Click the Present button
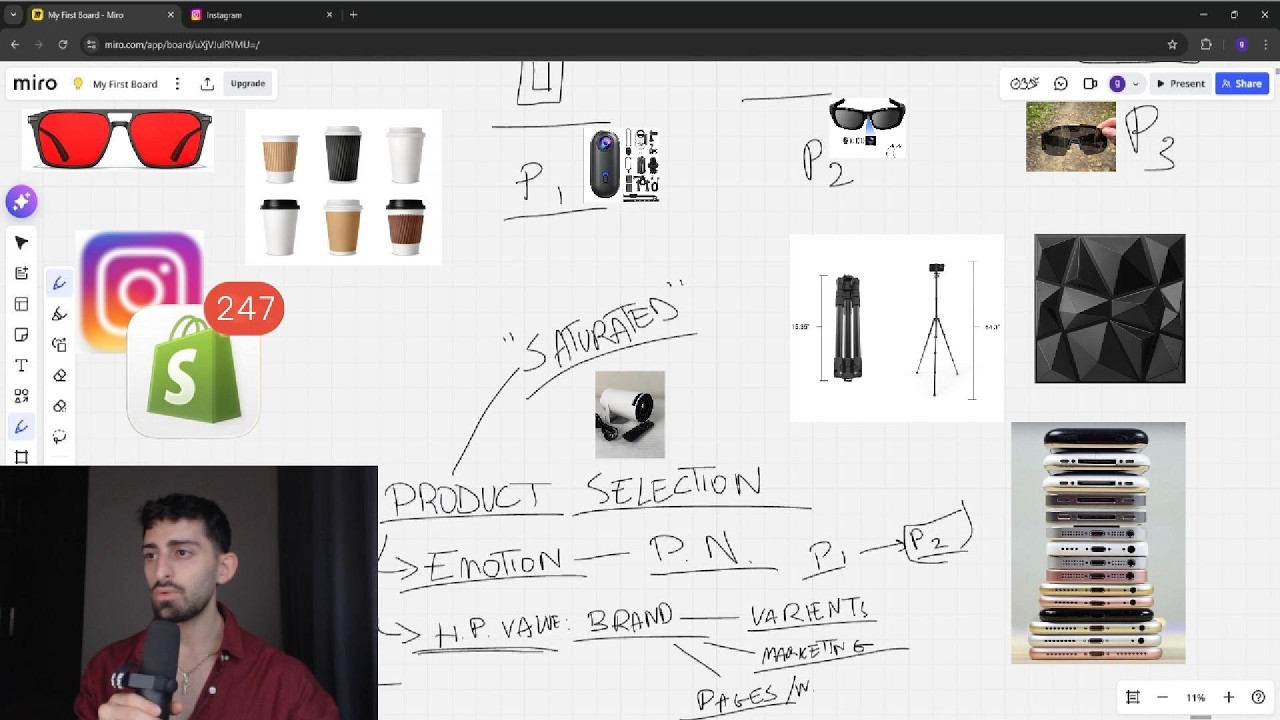1280x720 pixels. tap(1181, 84)
